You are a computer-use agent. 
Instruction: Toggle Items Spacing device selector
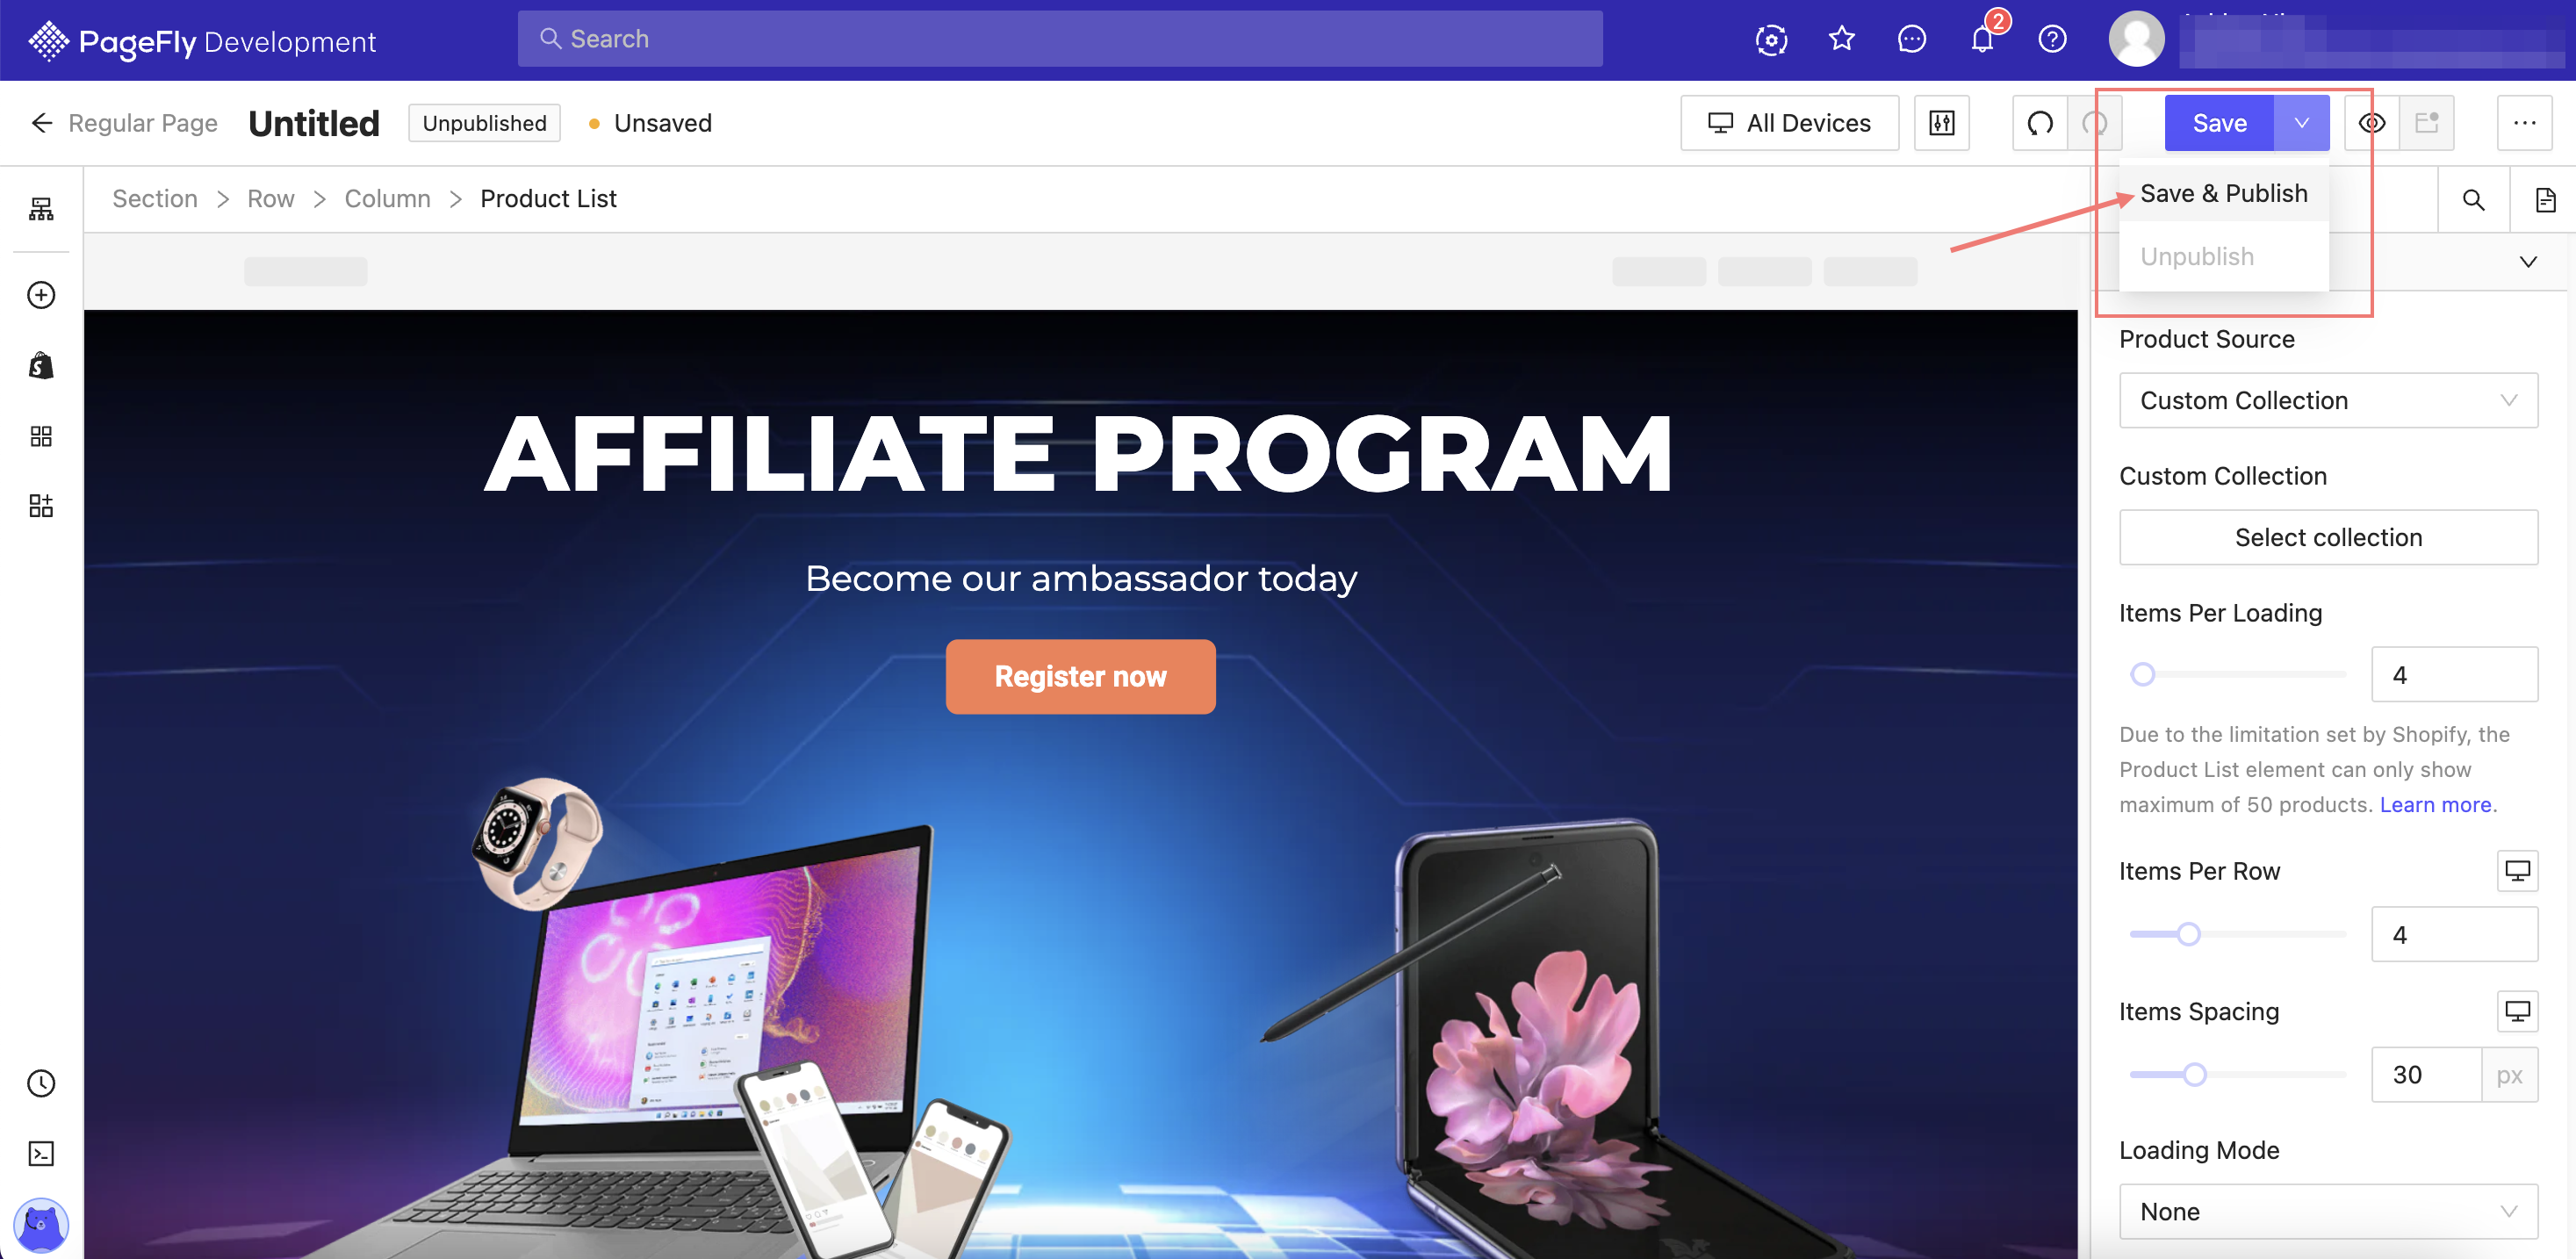[2517, 1010]
